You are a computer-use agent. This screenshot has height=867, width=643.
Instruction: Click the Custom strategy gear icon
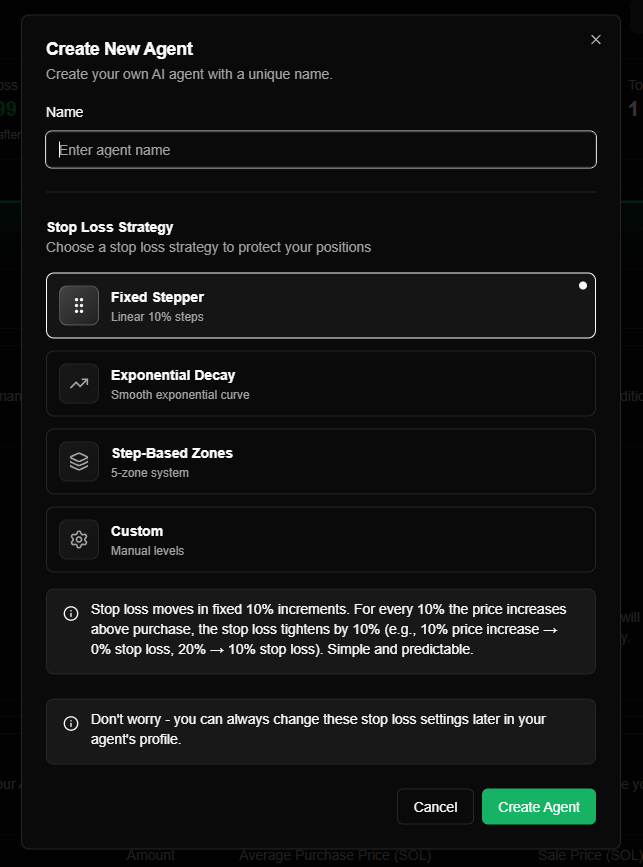point(78,539)
